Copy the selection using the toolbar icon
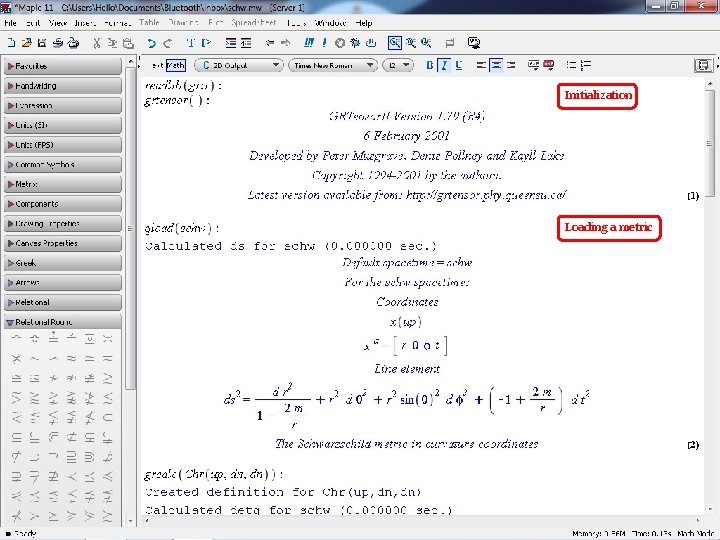Image resolution: width=720 pixels, height=540 pixels. 112,43
